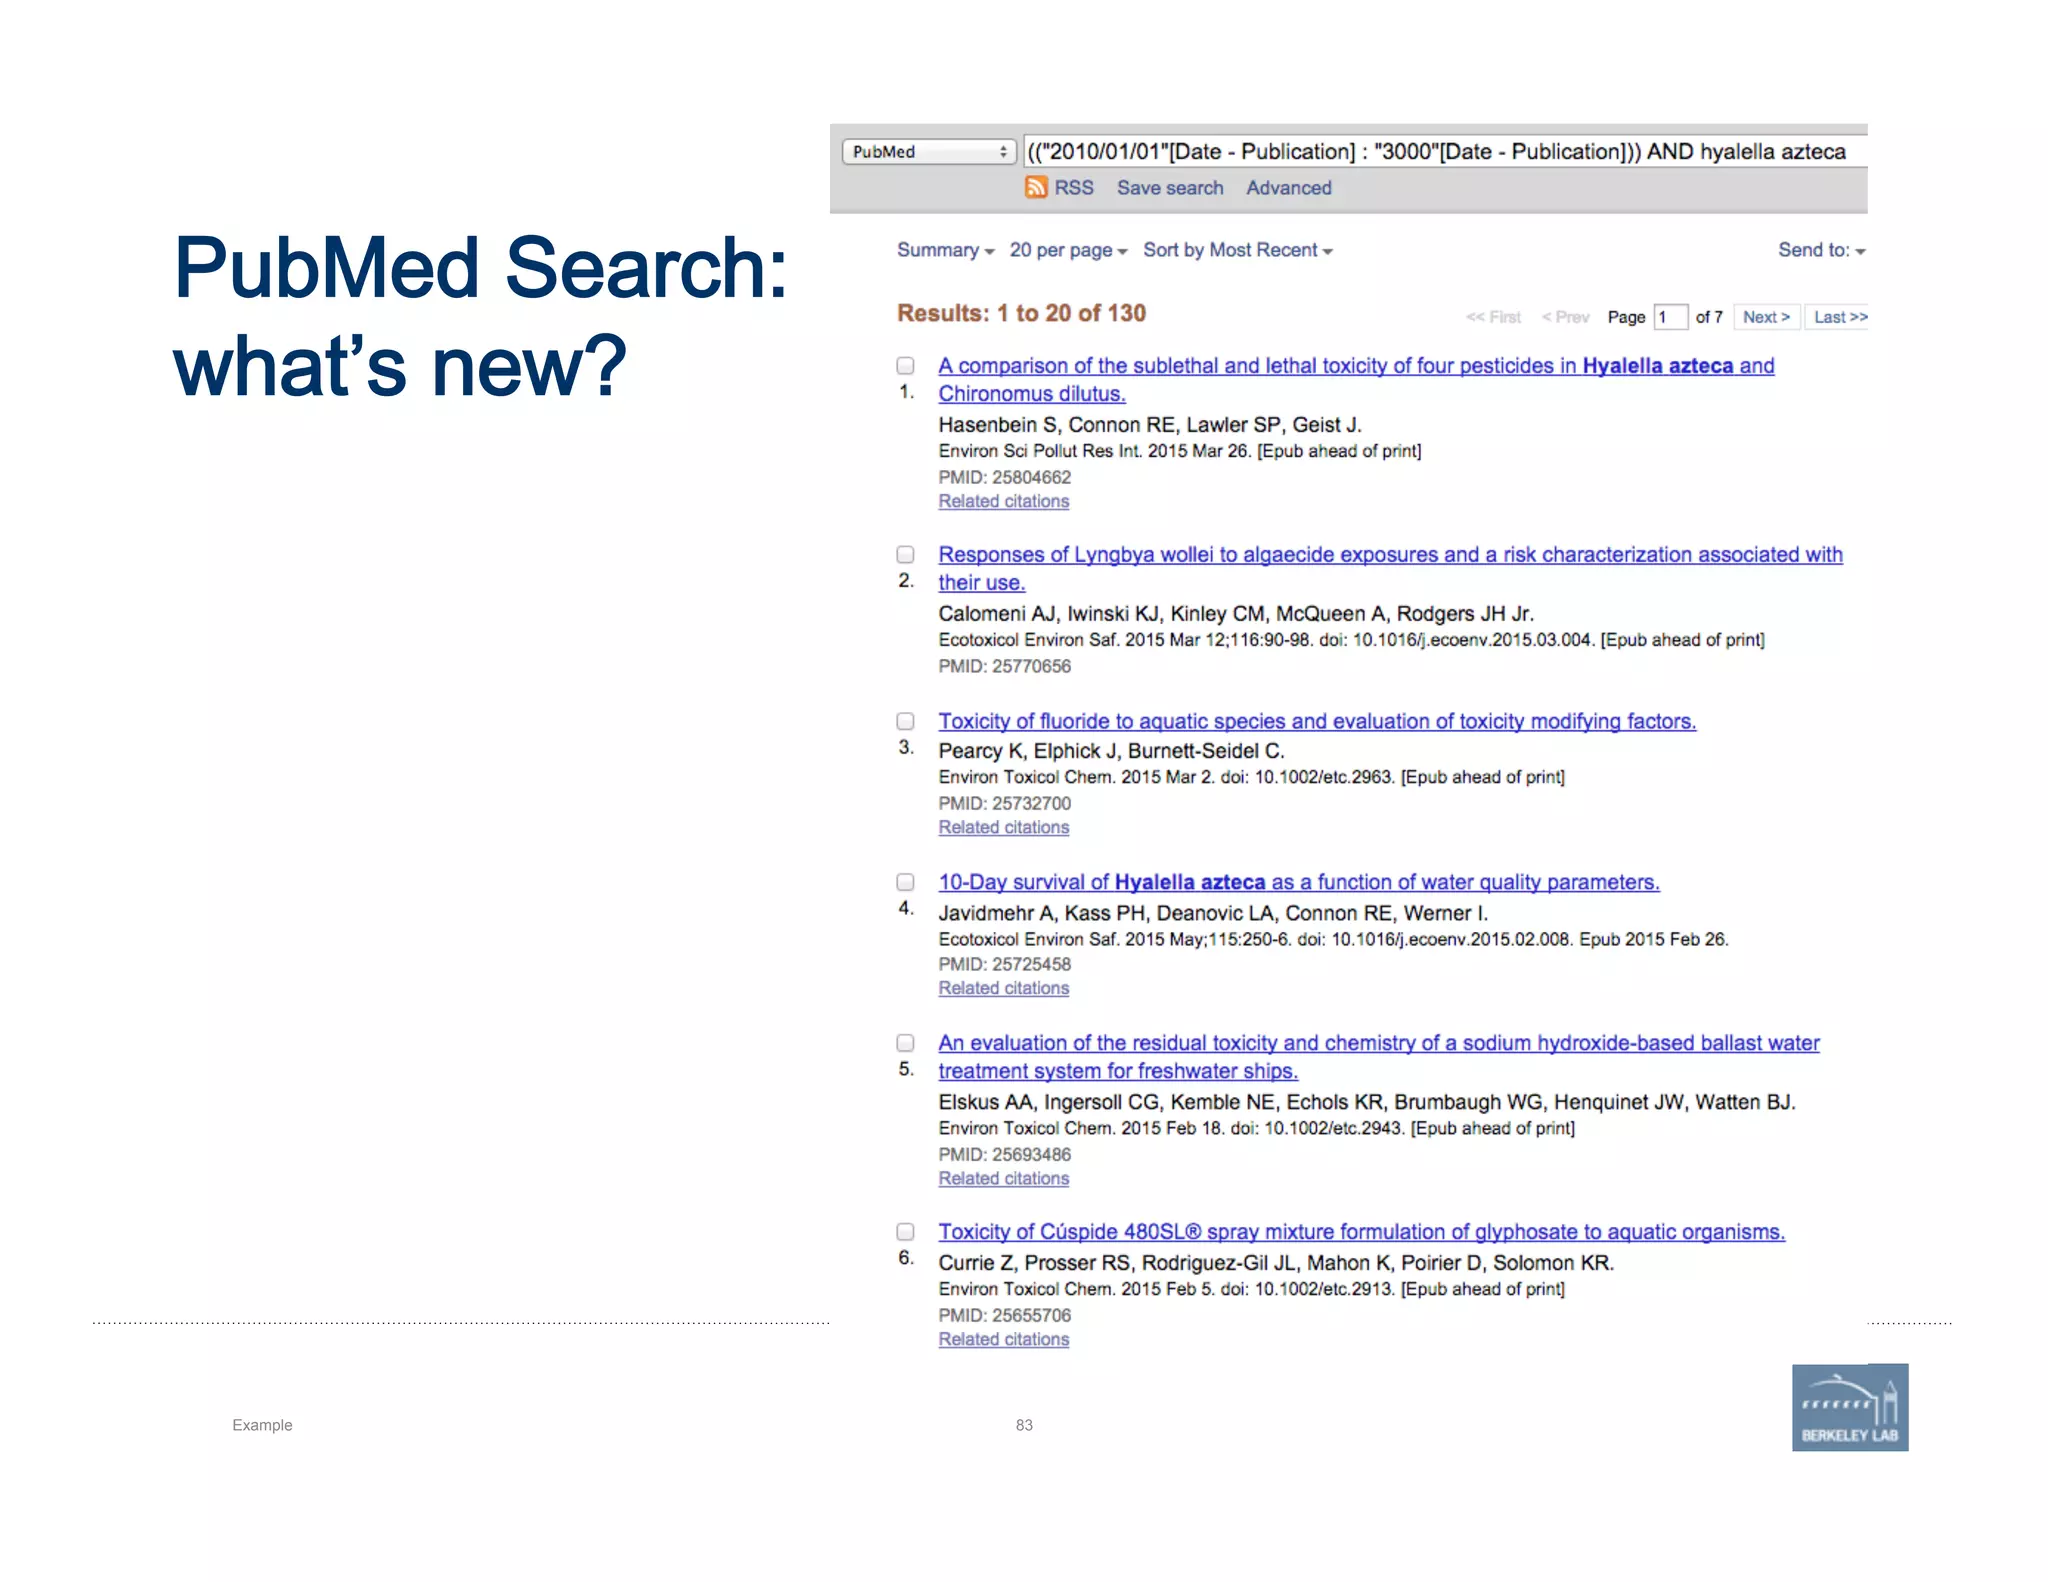The image size is (2048, 1582).
Task: Tick the checkbox for the Lyngbya wollei result
Action: click(905, 554)
